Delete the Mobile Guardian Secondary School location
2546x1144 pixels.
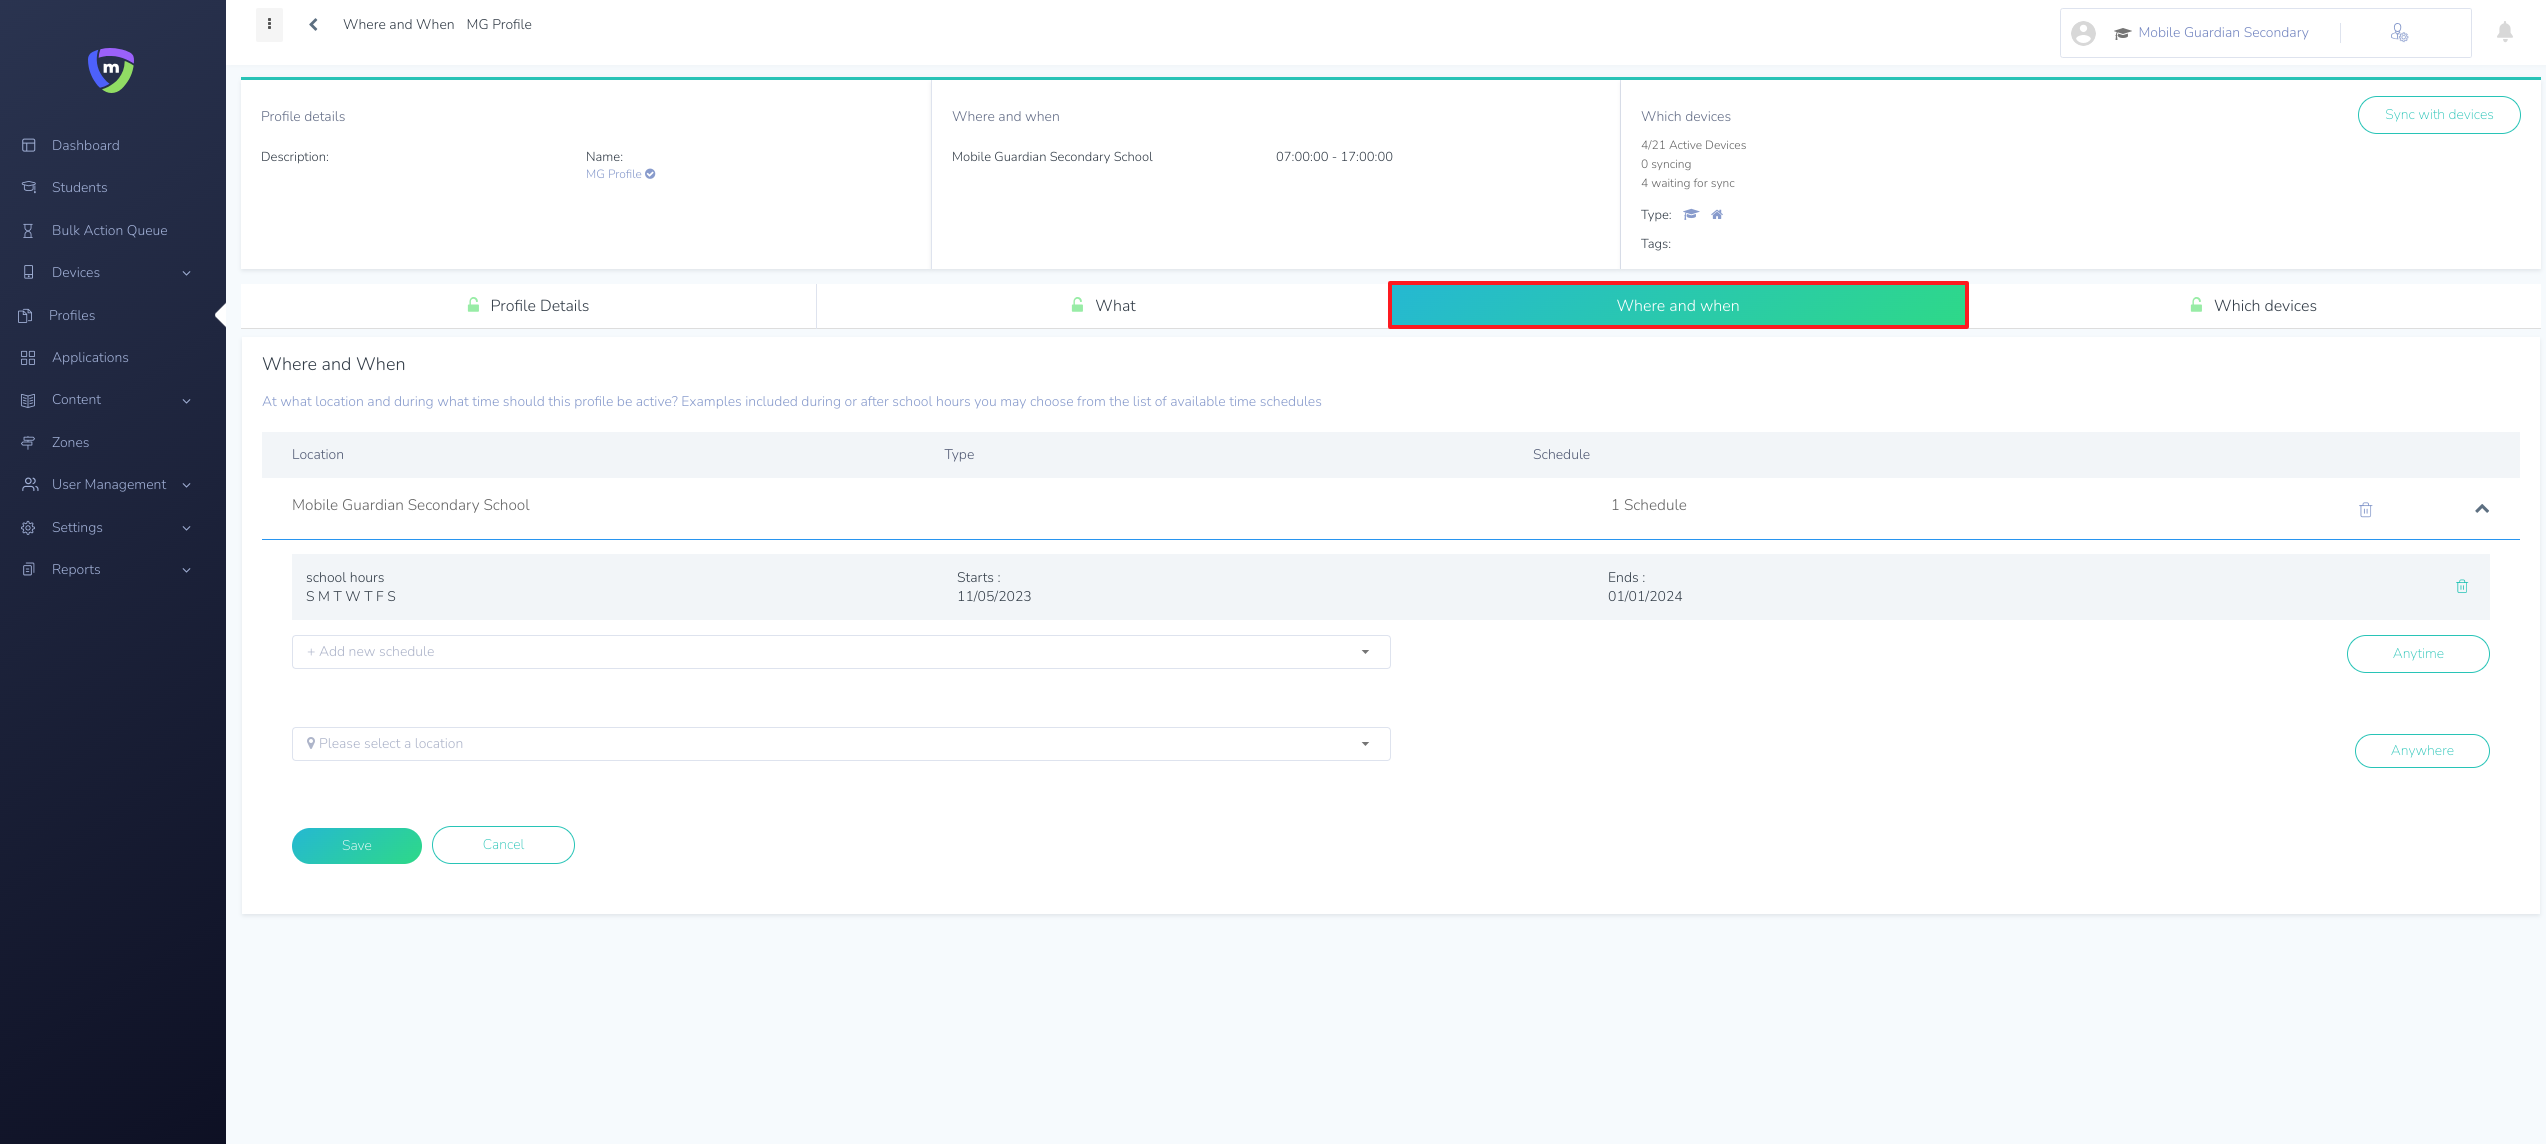pos(2366,510)
